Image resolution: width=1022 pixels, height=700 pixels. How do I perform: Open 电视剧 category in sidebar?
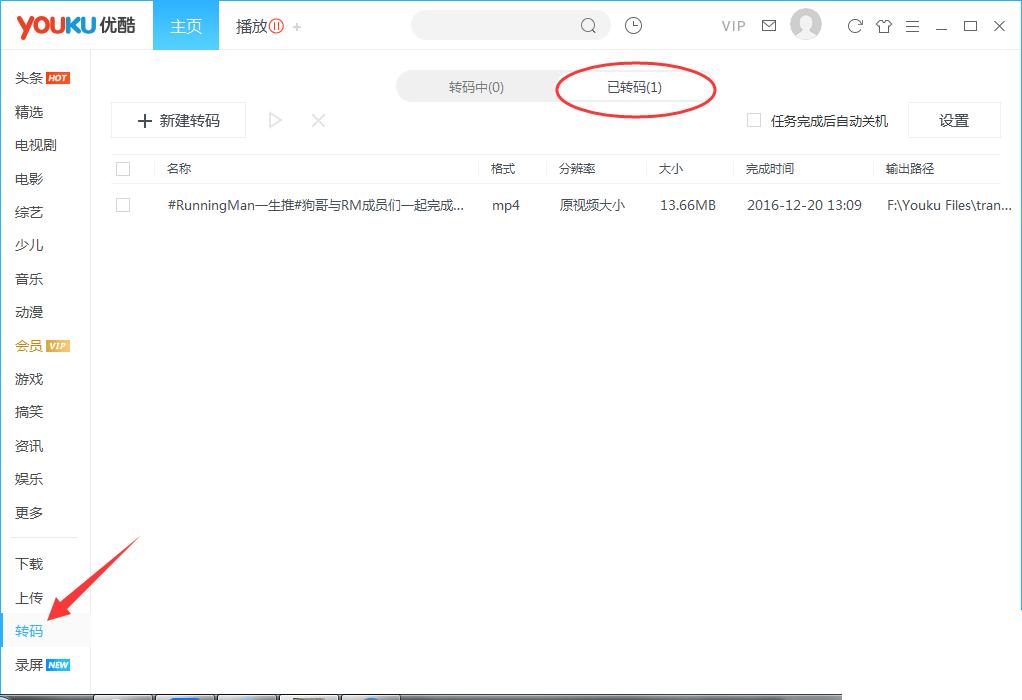[x=36, y=145]
